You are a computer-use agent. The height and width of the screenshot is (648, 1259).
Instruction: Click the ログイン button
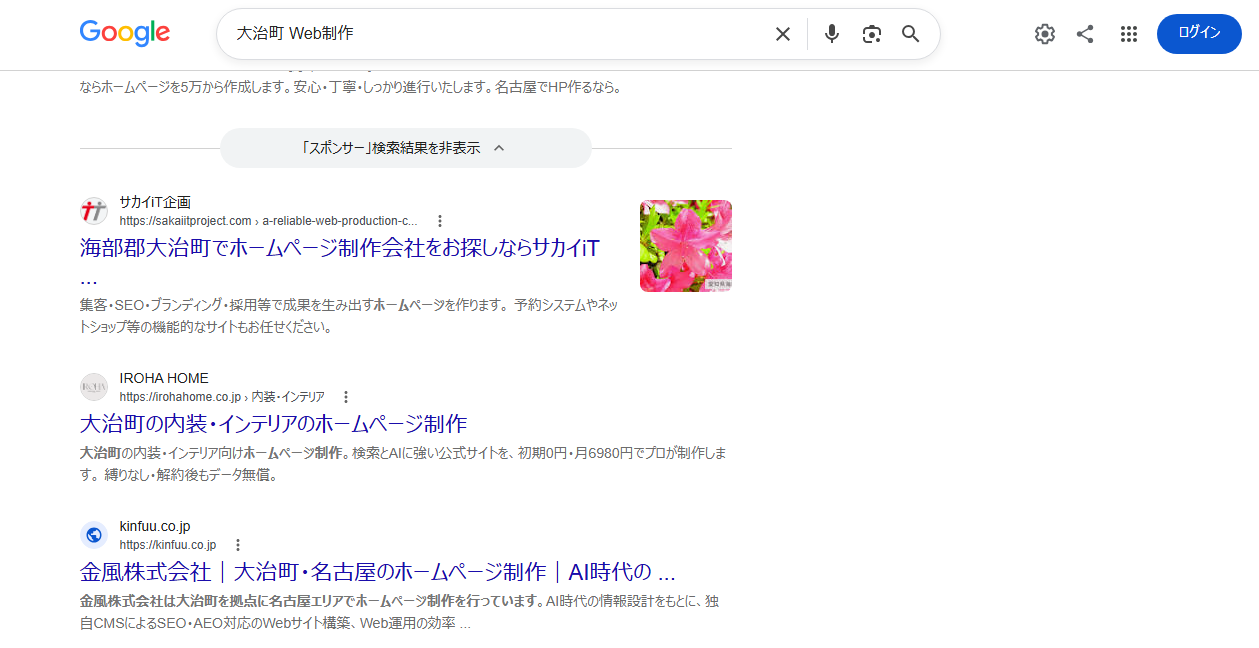[1199, 34]
